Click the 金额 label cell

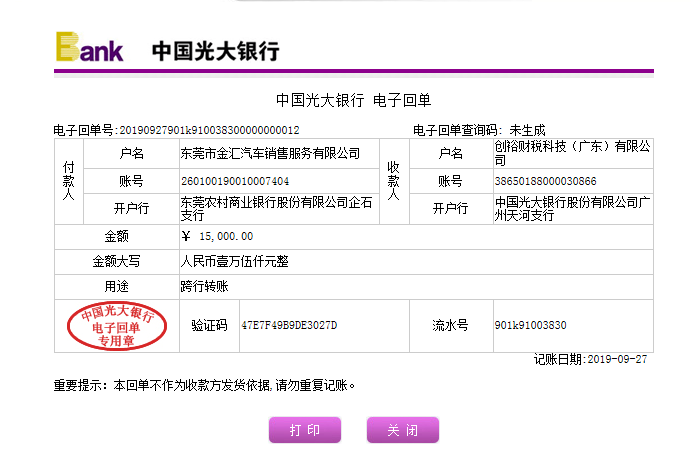pyautogui.click(x=117, y=237)
